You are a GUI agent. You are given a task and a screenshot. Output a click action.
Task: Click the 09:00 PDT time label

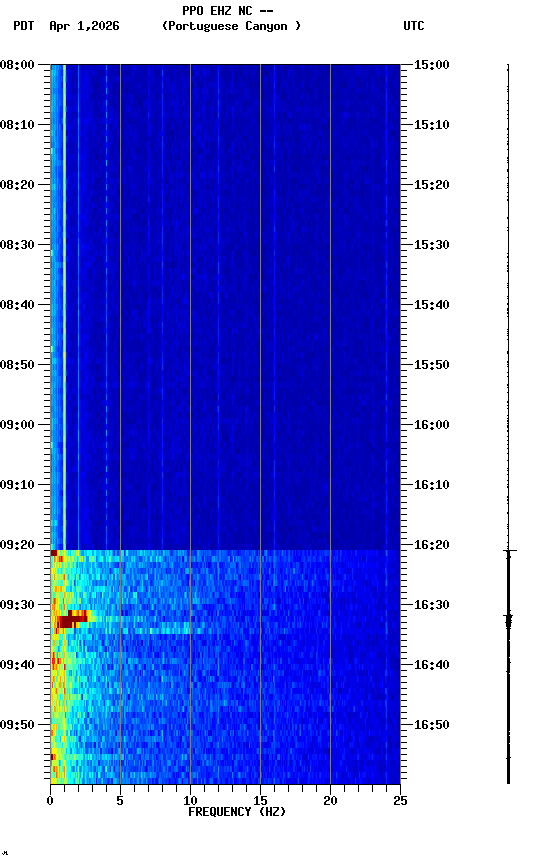(17, 425)
